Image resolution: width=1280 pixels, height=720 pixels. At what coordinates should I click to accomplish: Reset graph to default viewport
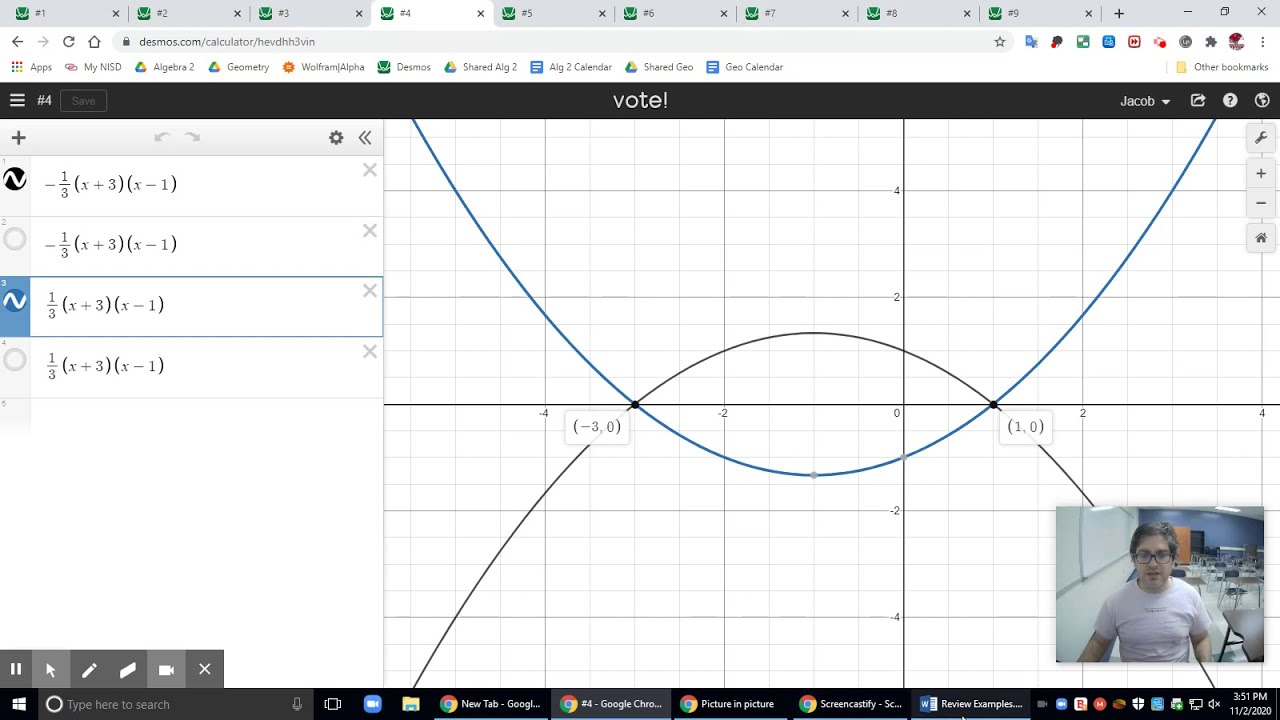(1261, 238)
